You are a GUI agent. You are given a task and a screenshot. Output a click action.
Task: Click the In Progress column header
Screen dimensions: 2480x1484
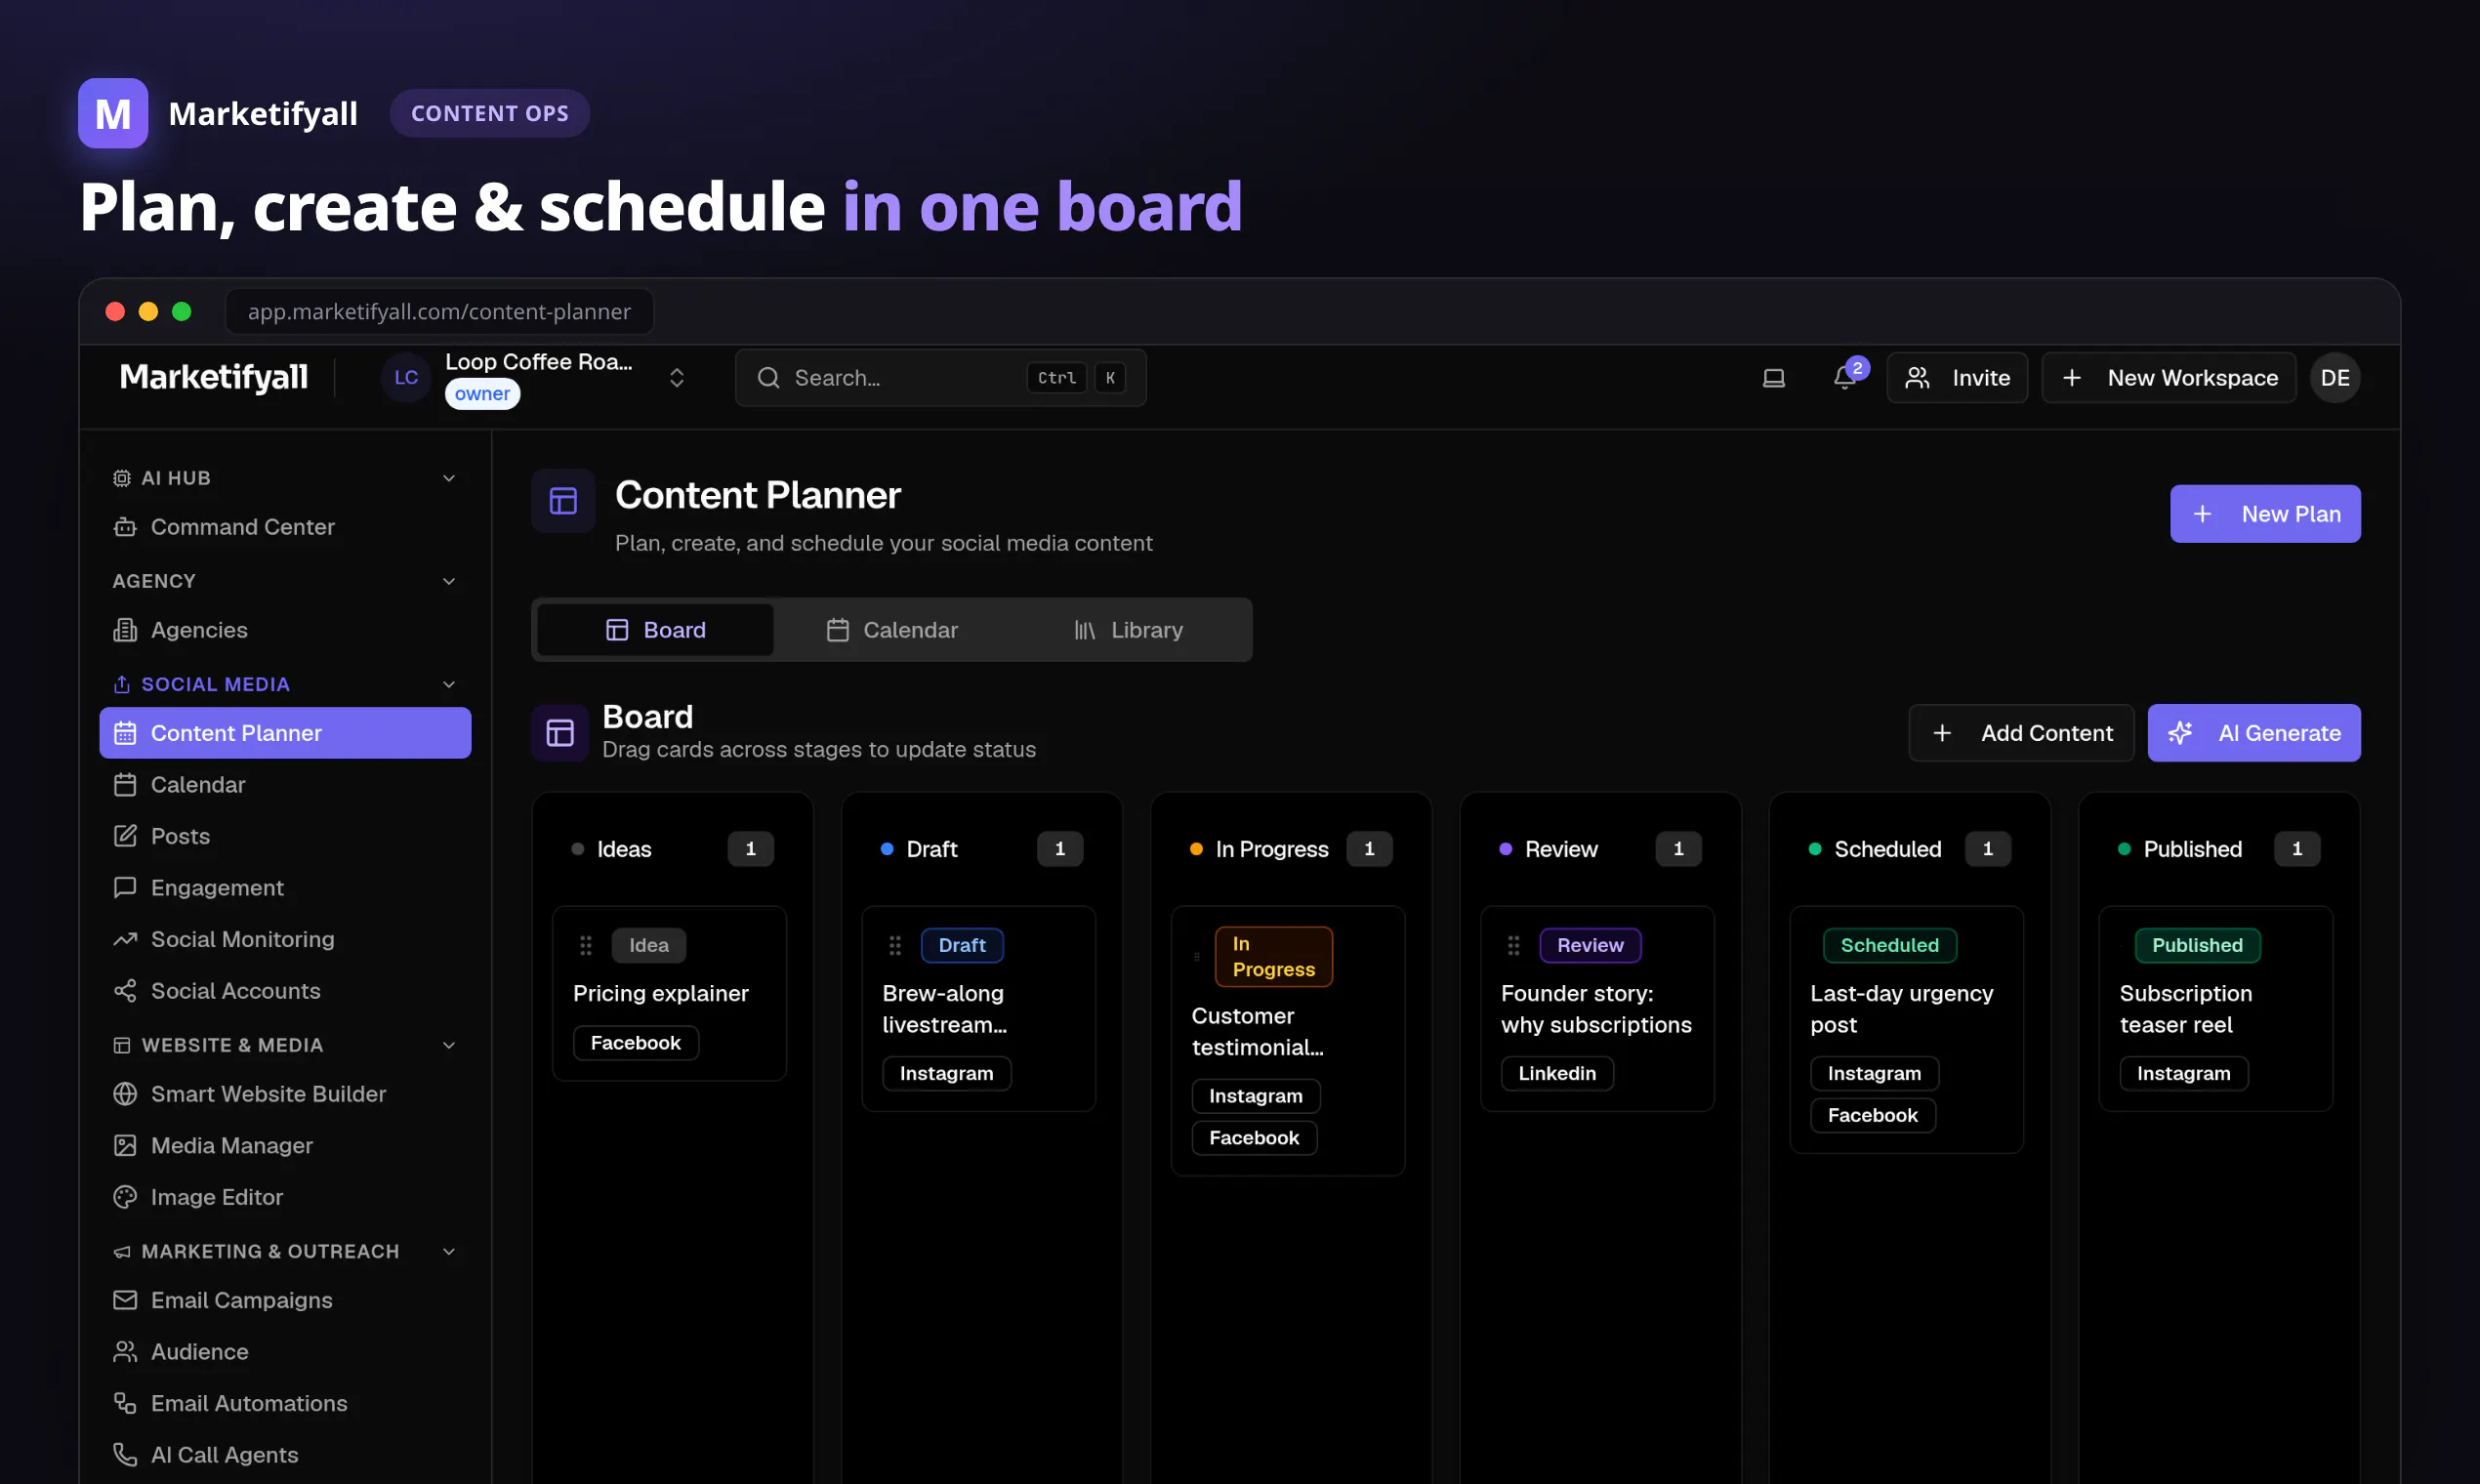click(x=1290, y=849)
